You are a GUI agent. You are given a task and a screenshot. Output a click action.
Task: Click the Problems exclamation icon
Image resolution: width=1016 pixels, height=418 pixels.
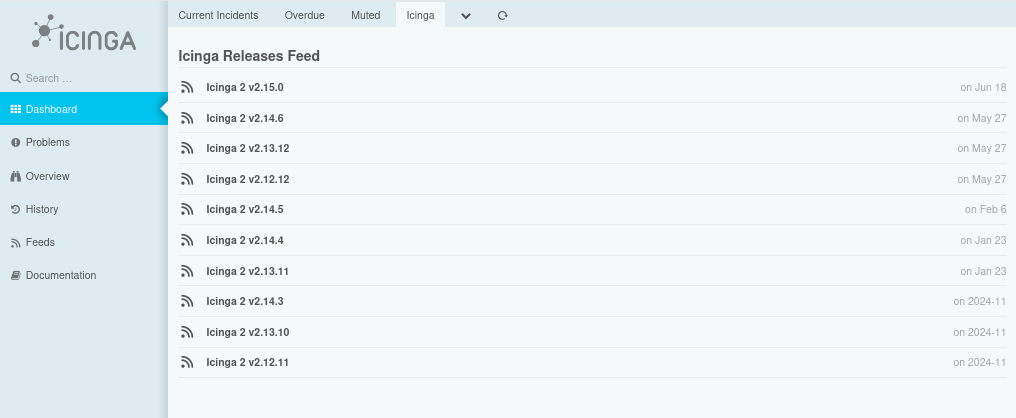coord(16,143)
